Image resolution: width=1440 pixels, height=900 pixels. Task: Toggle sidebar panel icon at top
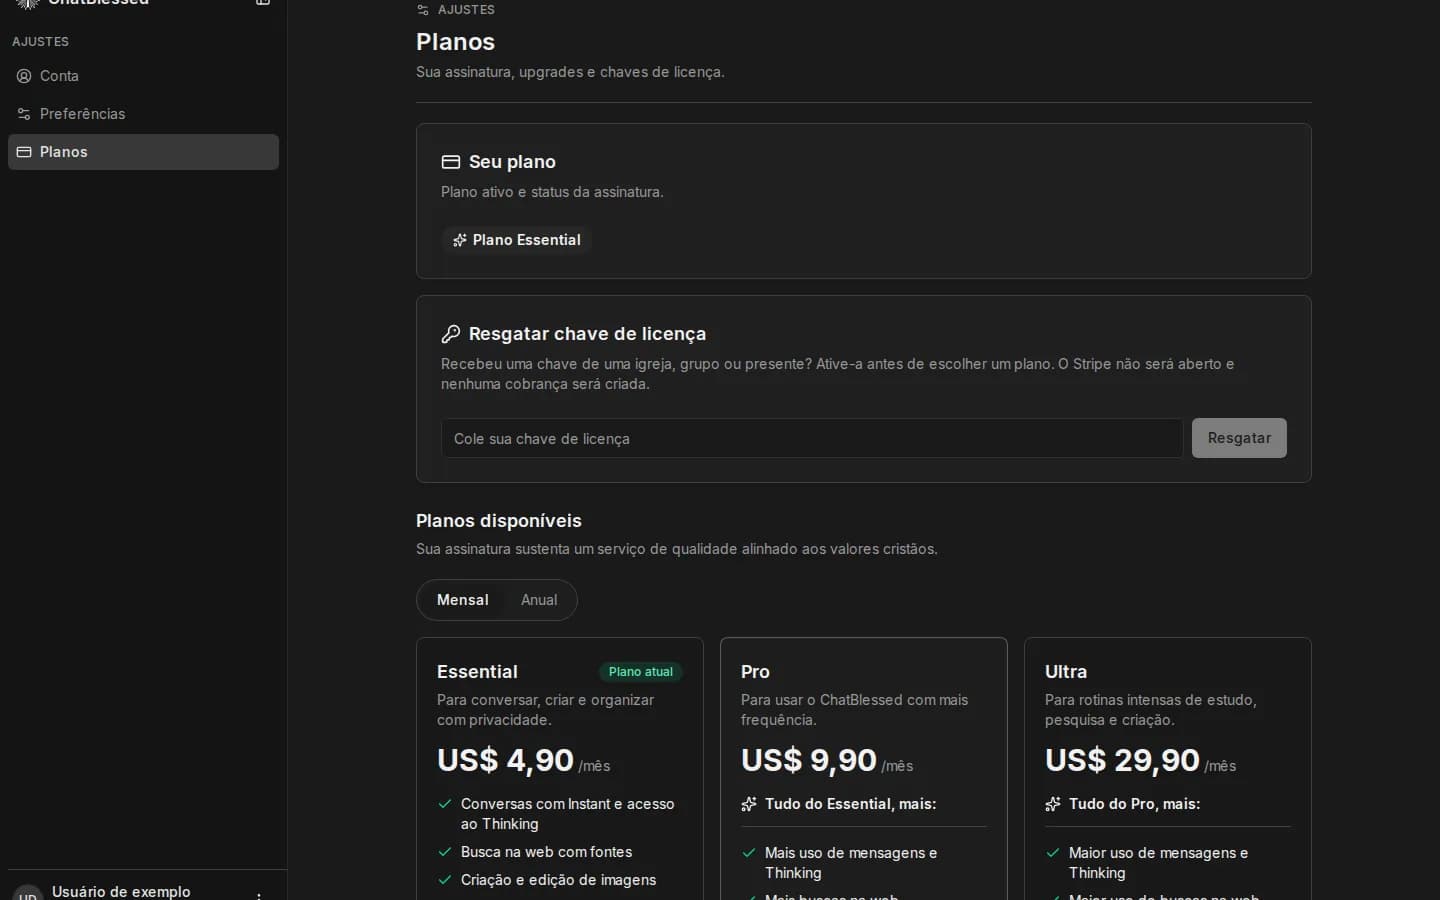[x=263, y=3]
